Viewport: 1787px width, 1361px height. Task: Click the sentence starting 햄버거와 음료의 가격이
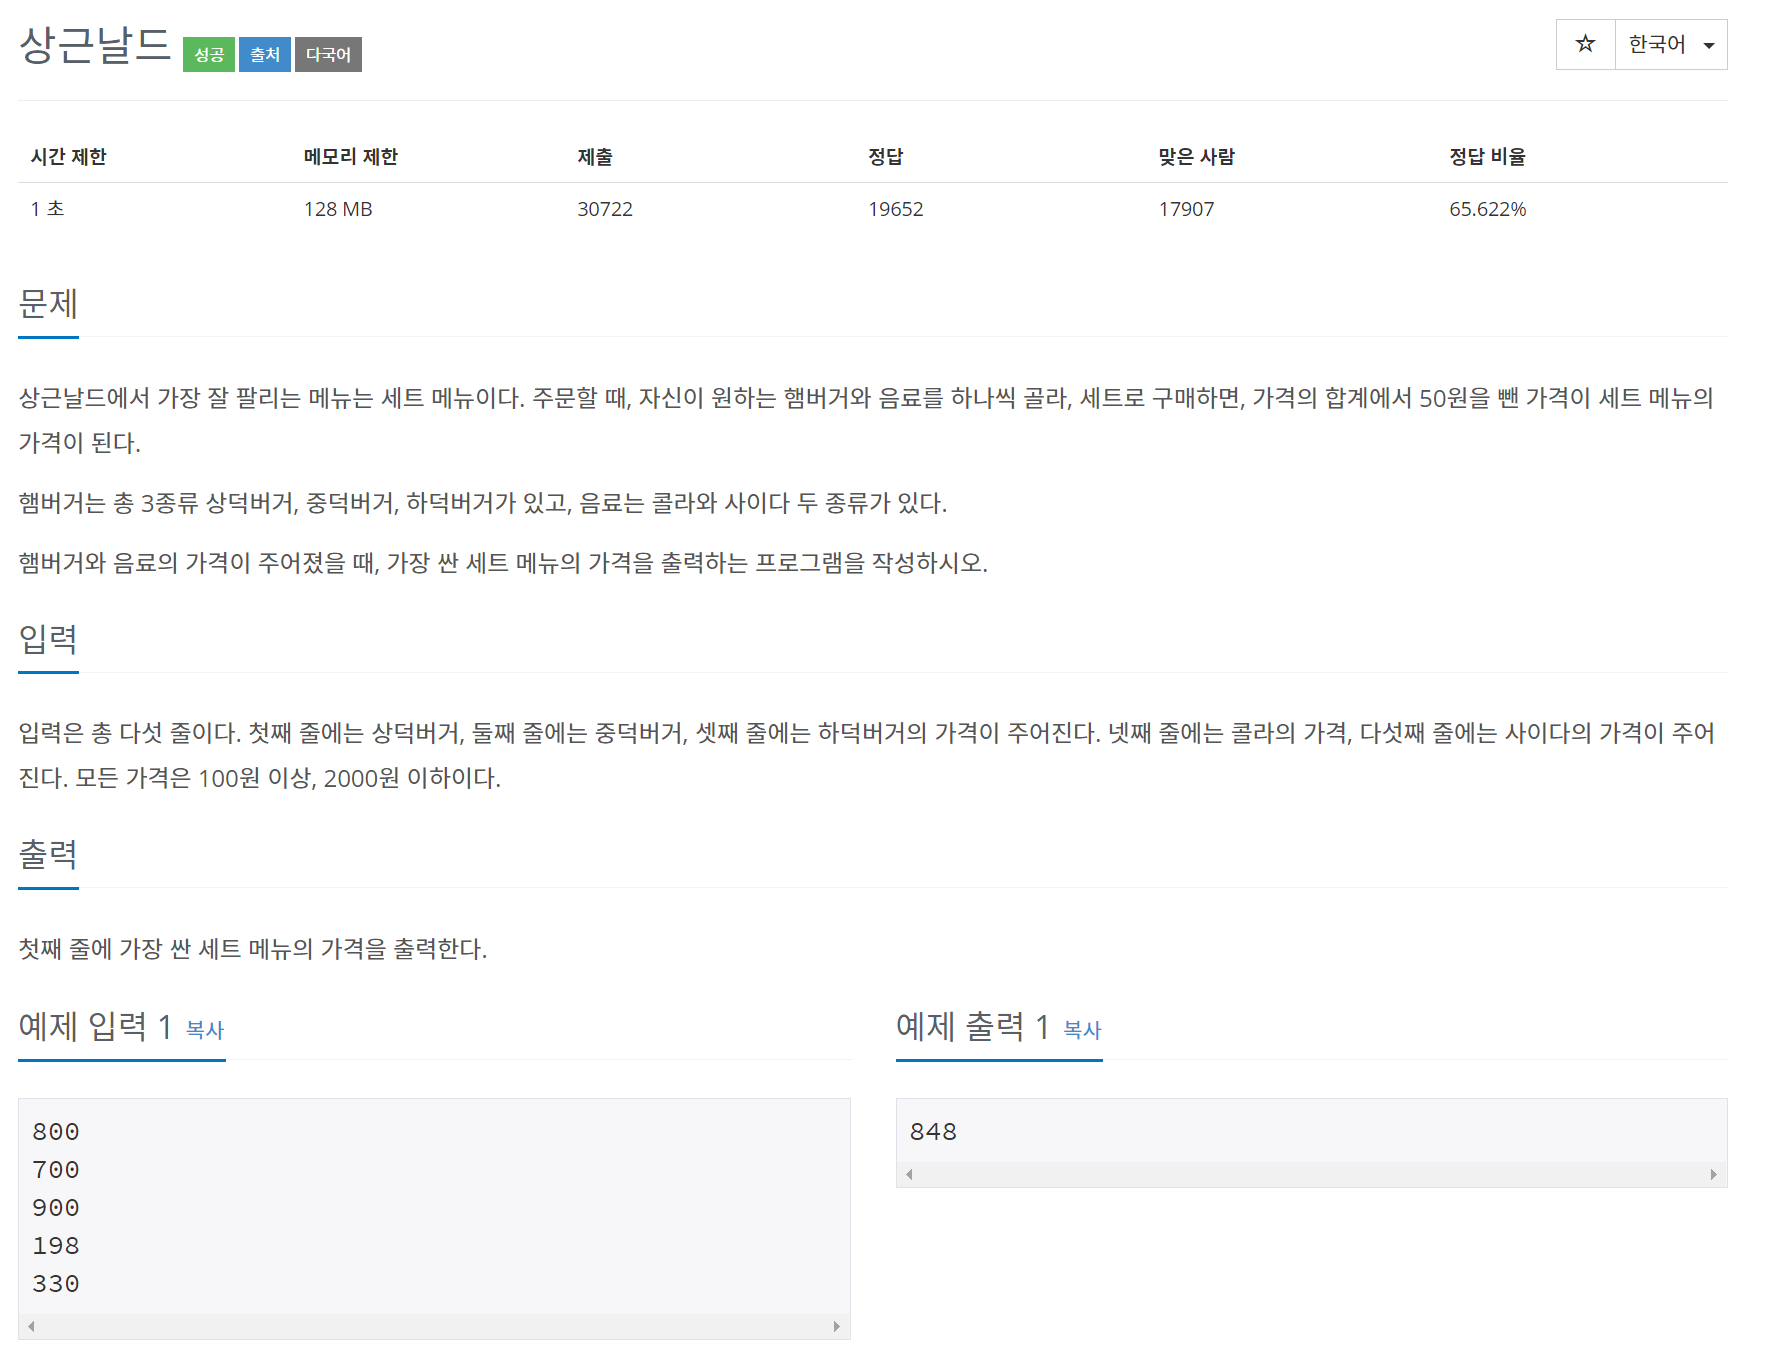tap(503, 562)
